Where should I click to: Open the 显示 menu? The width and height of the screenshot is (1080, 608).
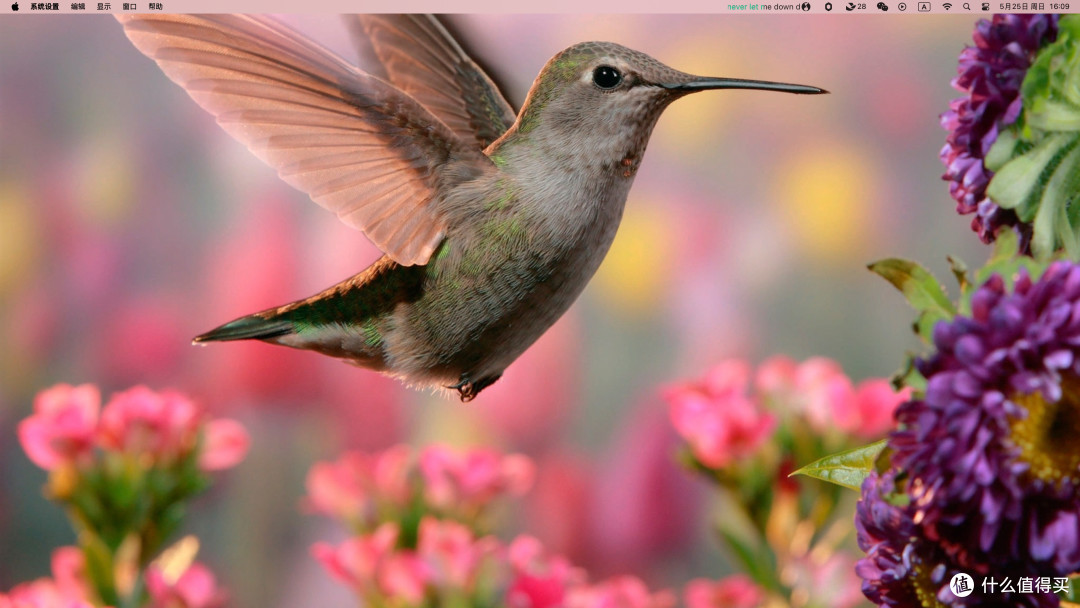tap(104, 6)
